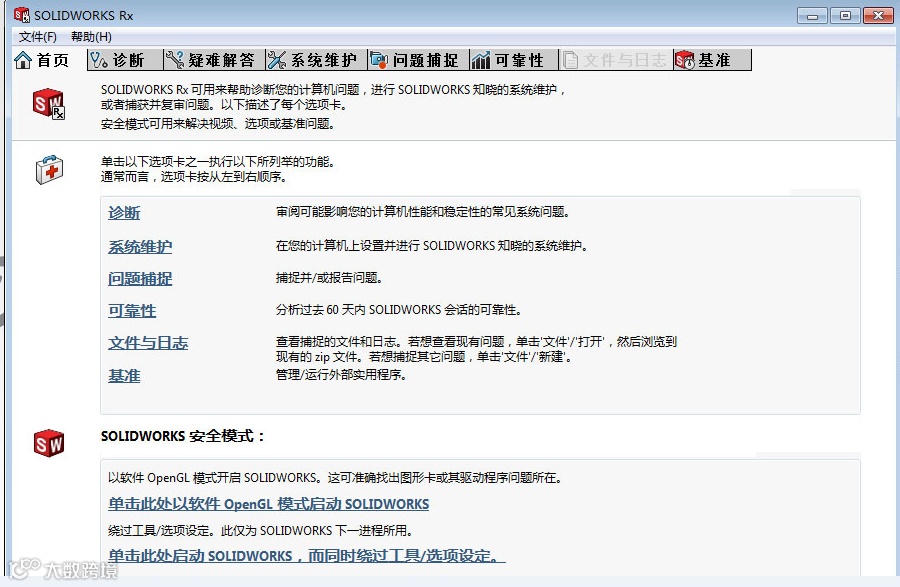Open the 帮助(H) menu
Image resolution: width=900 pixels, height=587 pixels.
point(91,37)
